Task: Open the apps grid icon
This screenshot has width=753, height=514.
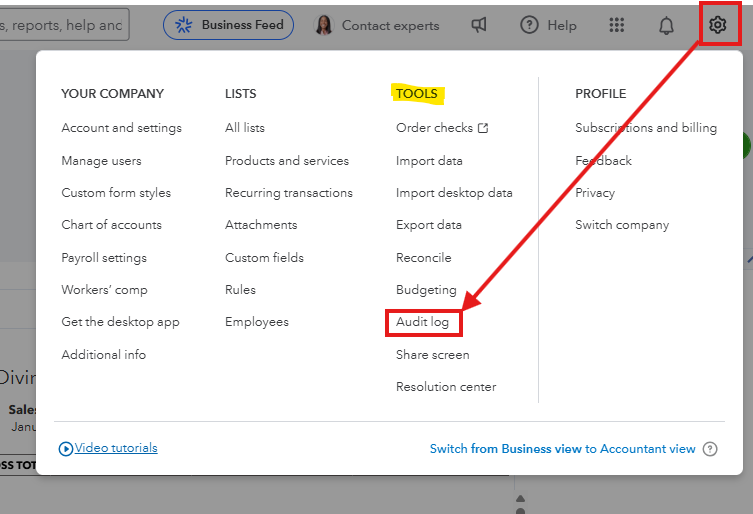Action: tap(617, 24)
